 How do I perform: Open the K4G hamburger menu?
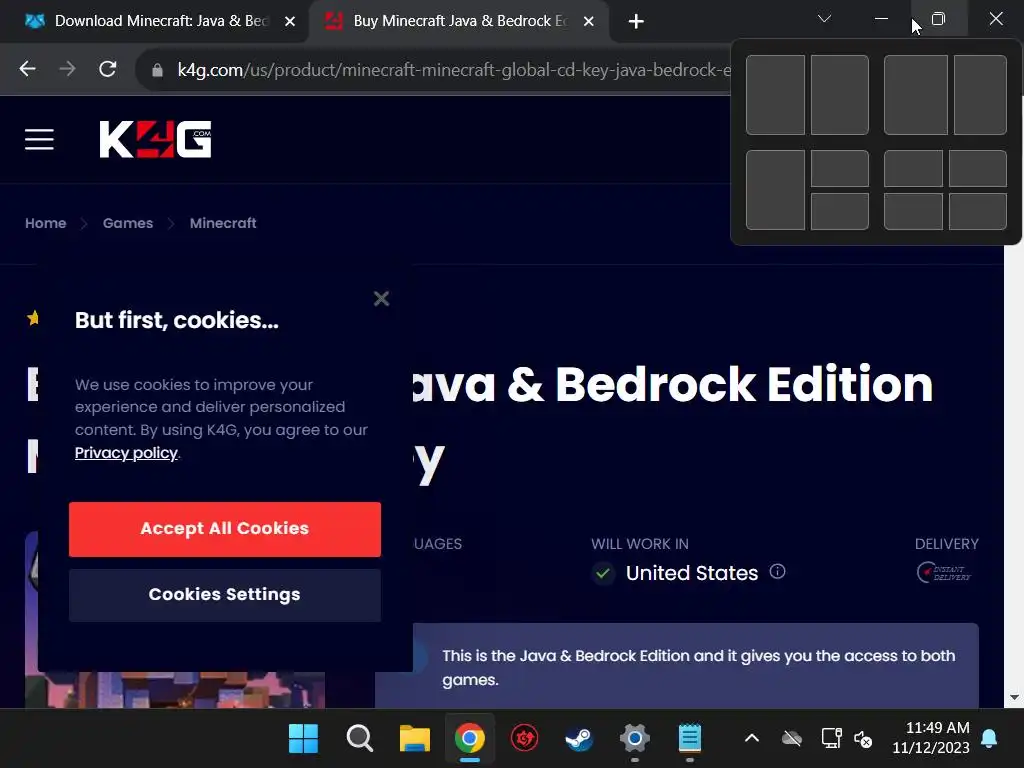pyautogui.click(x=39, y=139)
